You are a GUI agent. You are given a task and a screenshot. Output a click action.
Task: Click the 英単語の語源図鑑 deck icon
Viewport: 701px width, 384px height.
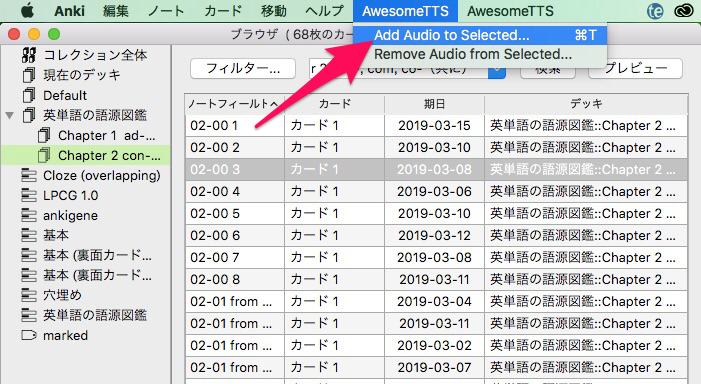[x=29, y=115]
